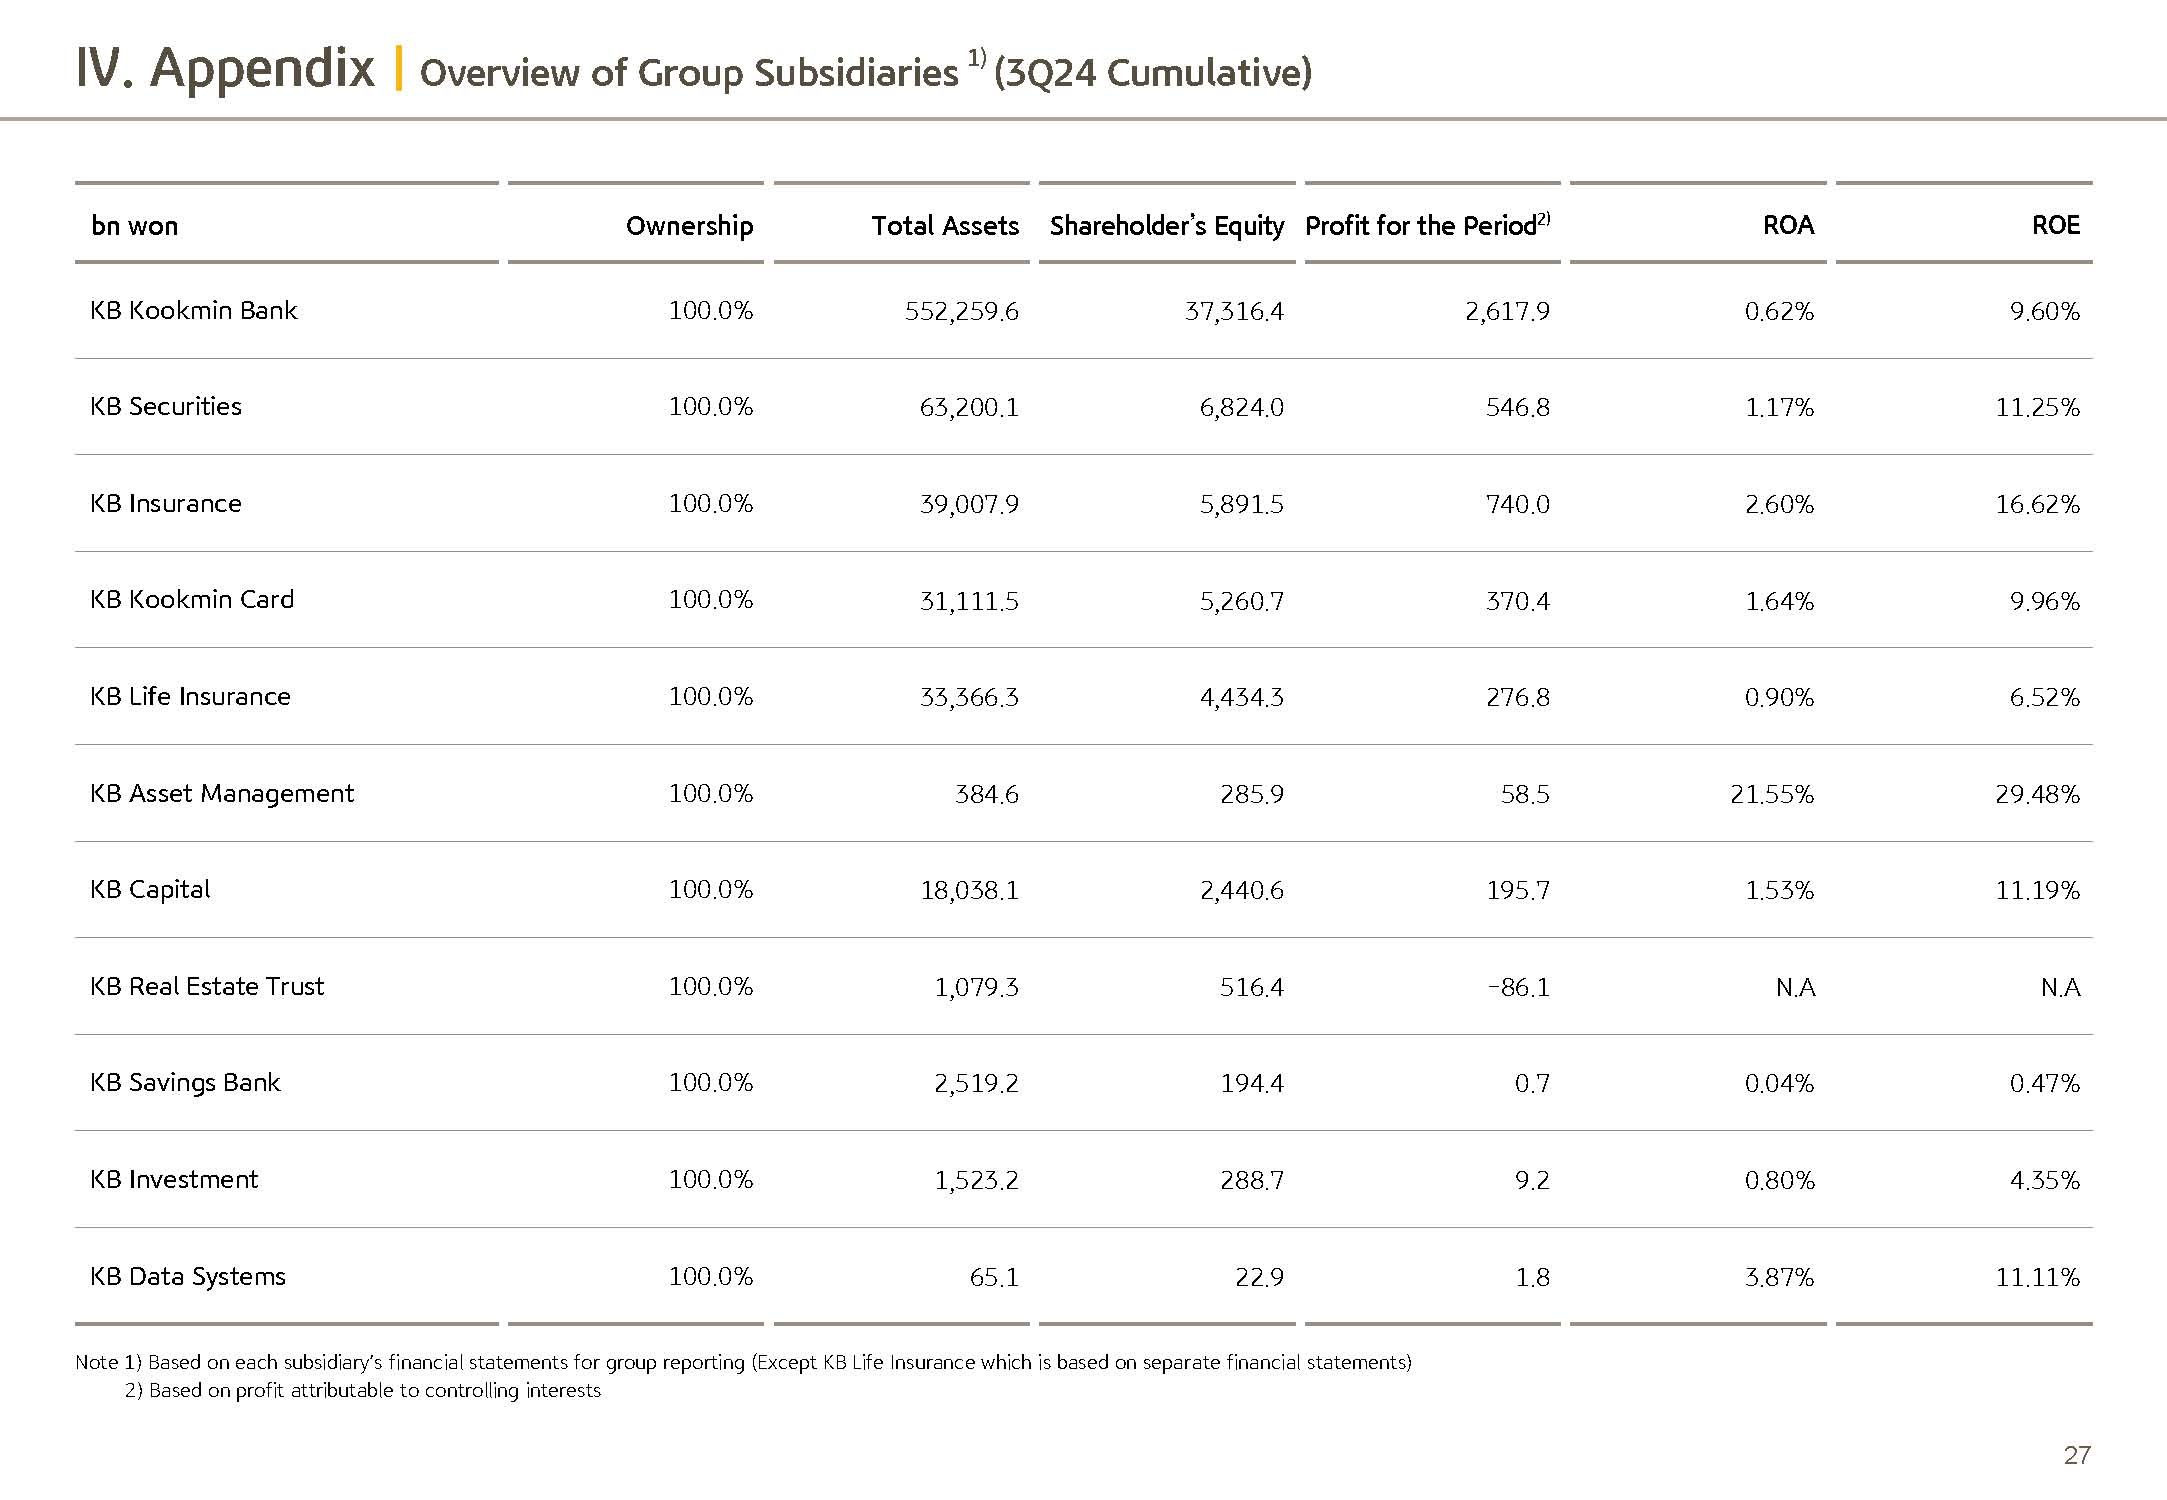Select the 'Total Assets' column header
This screenshot has width=2167, height=1500.
(945, 226)
